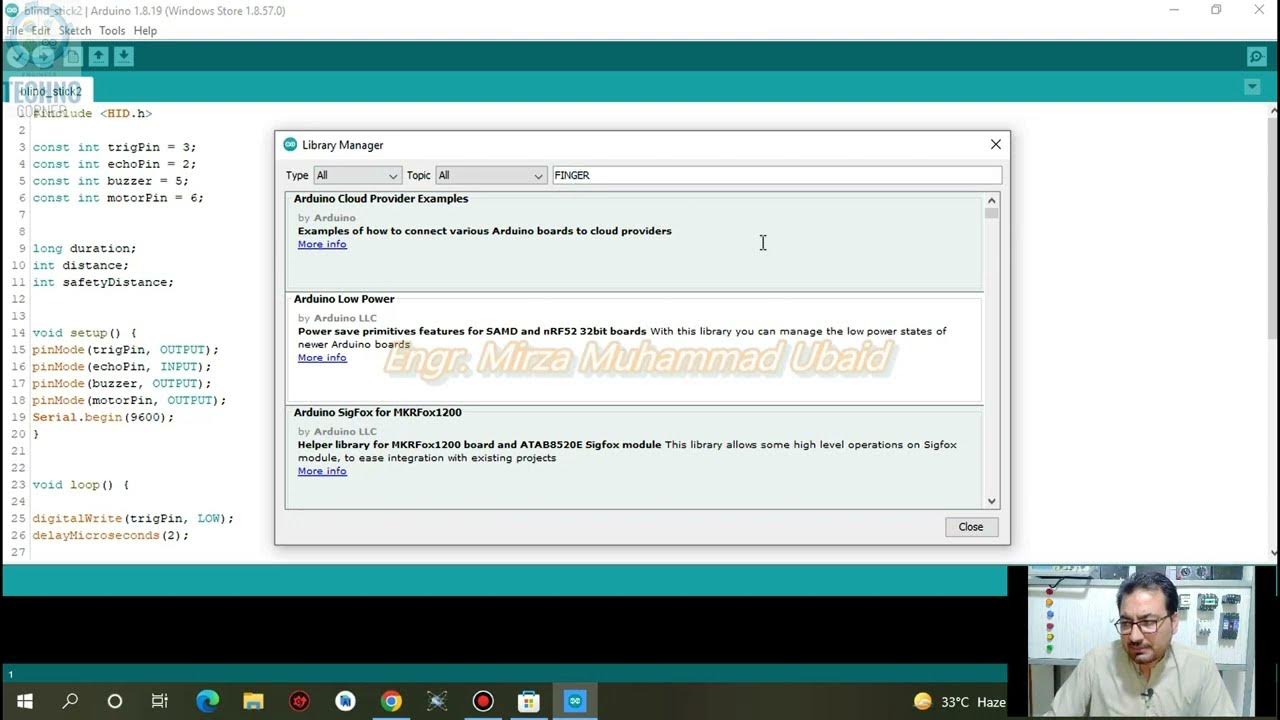
Task: Click code line 'long duration;'
Action: [84, 248]
